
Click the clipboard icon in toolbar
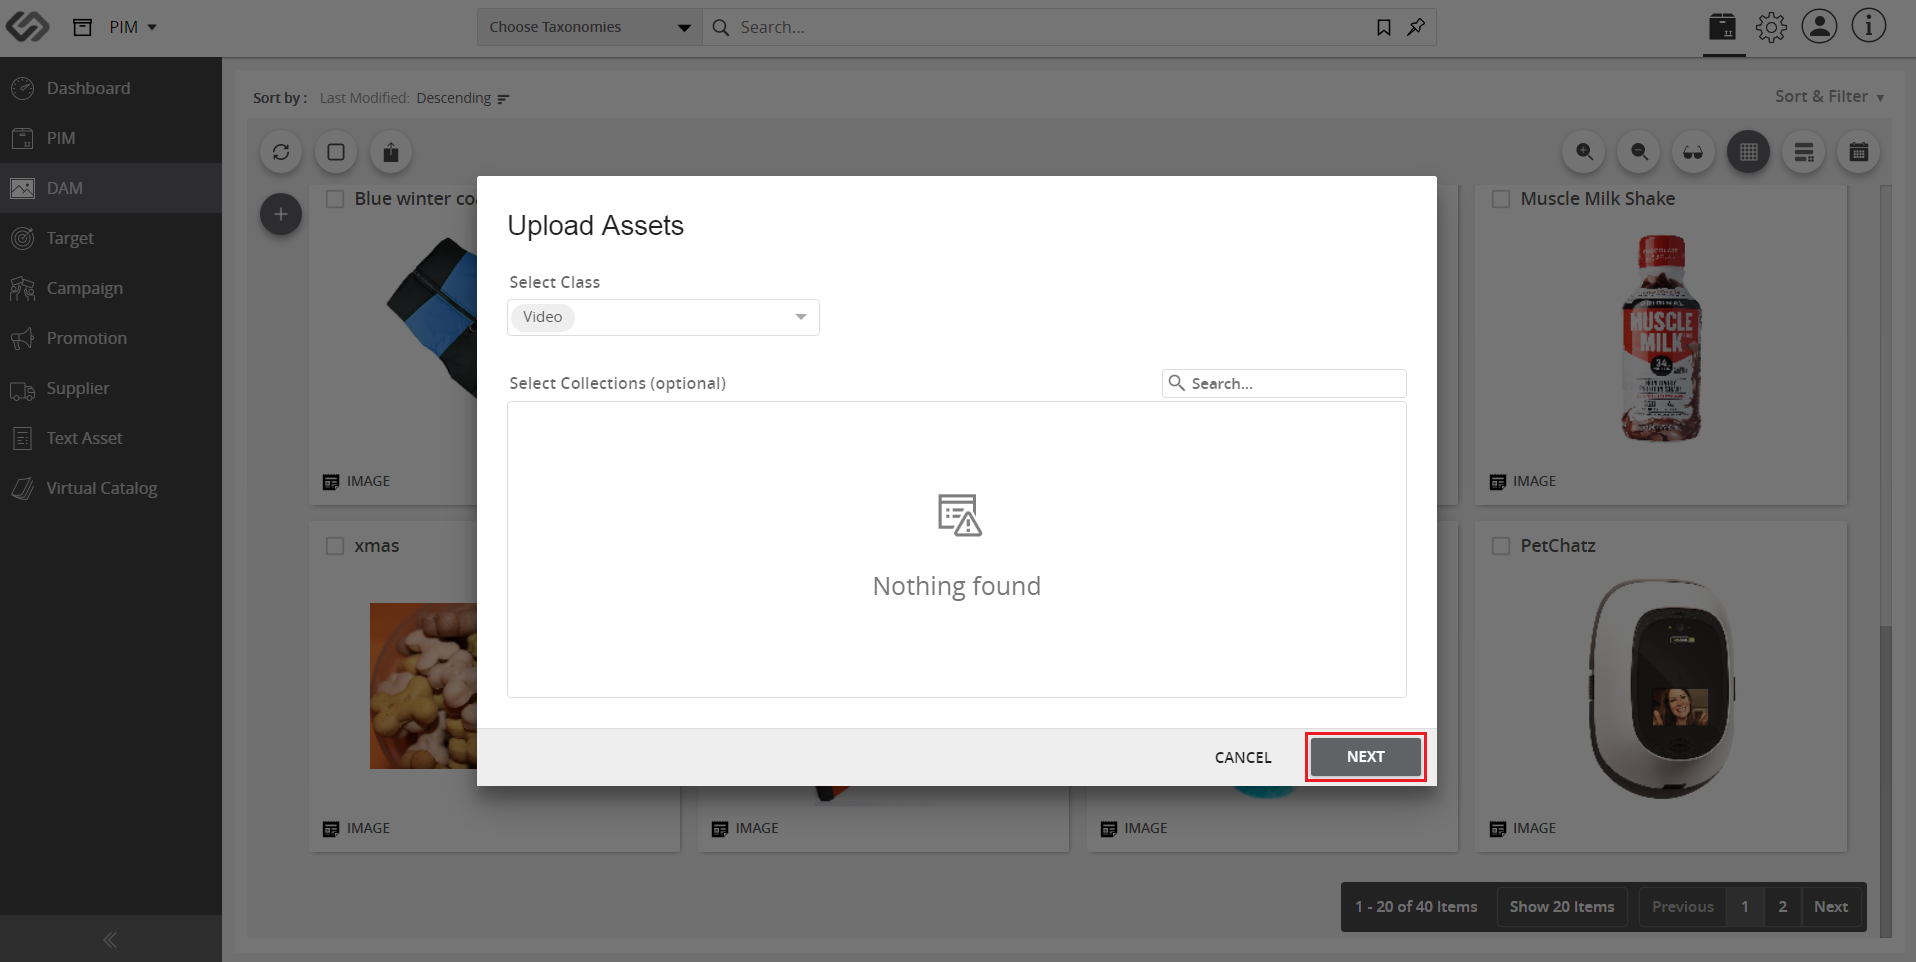pos(391,152)
